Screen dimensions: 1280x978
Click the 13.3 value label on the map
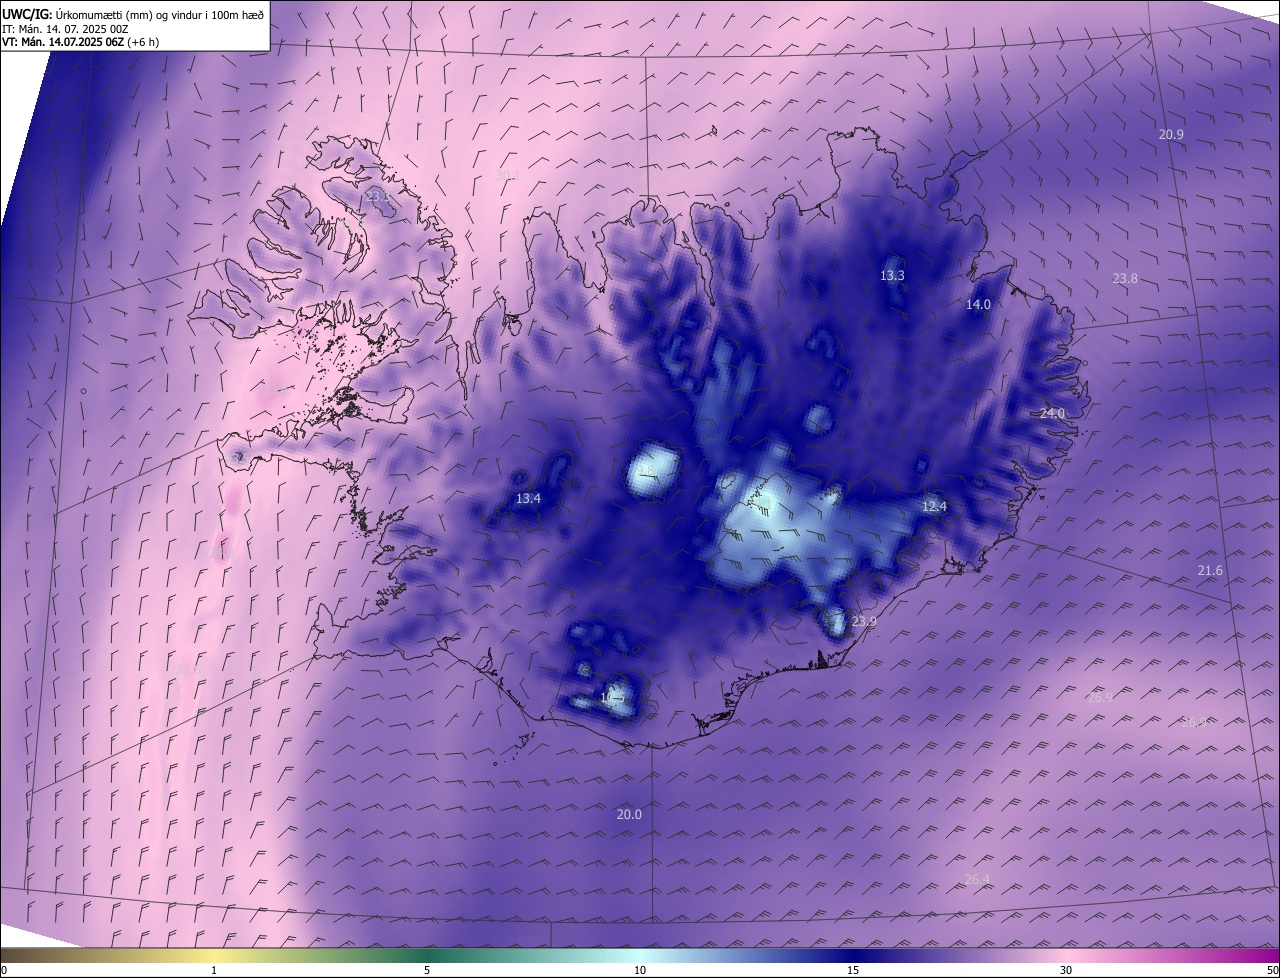pos(892,276)
